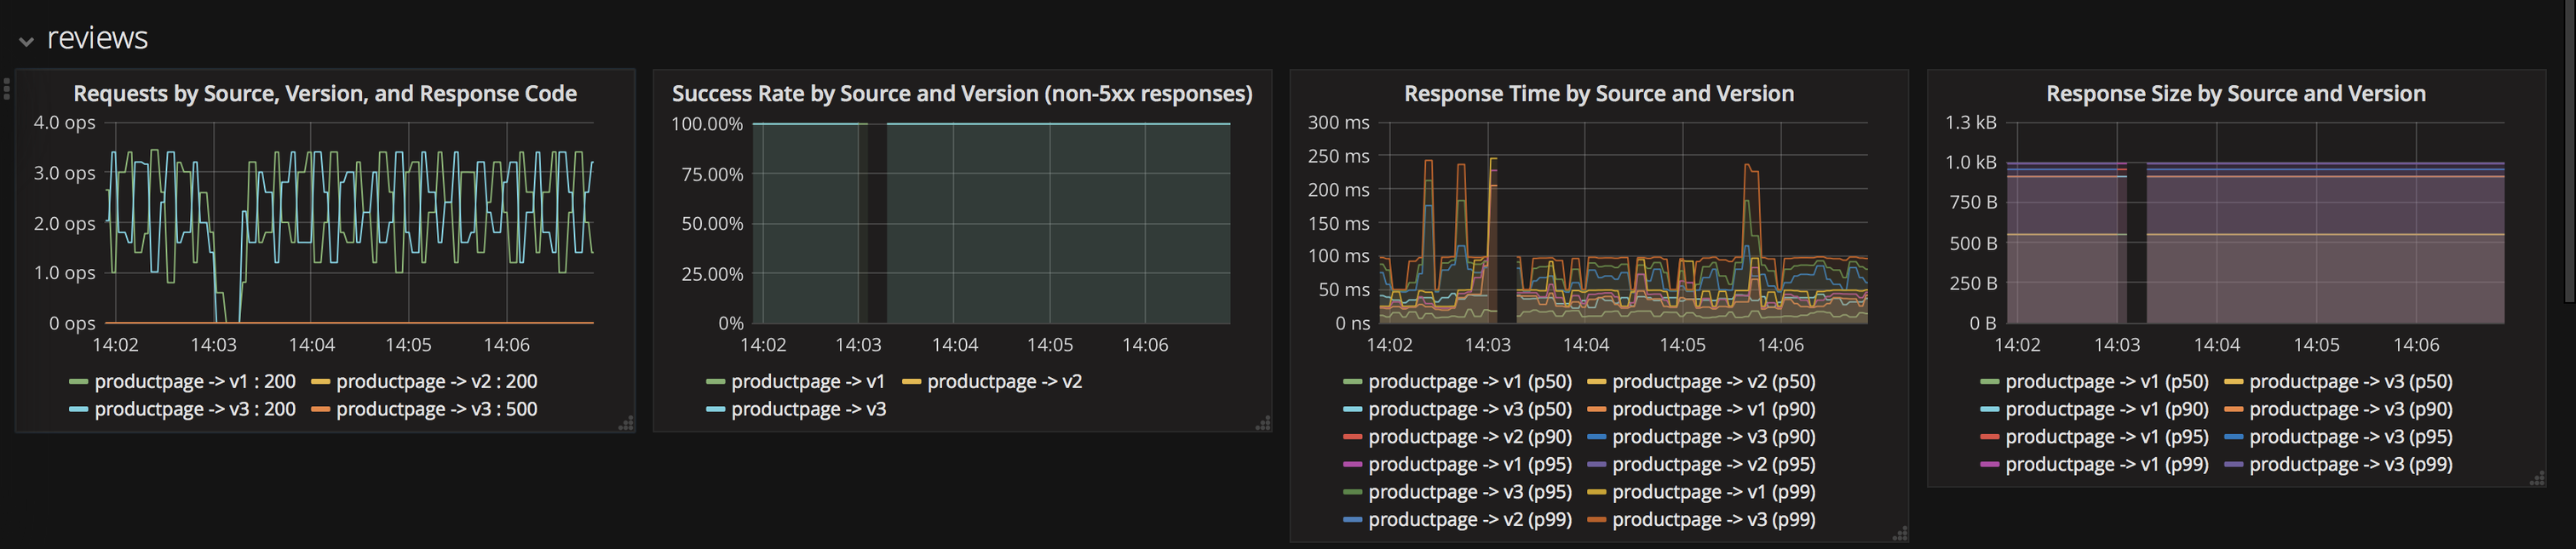The image size is (2576, 549).
Task: Toggle productpage -> v3 : 500 series
Action: tap(437, 409)
